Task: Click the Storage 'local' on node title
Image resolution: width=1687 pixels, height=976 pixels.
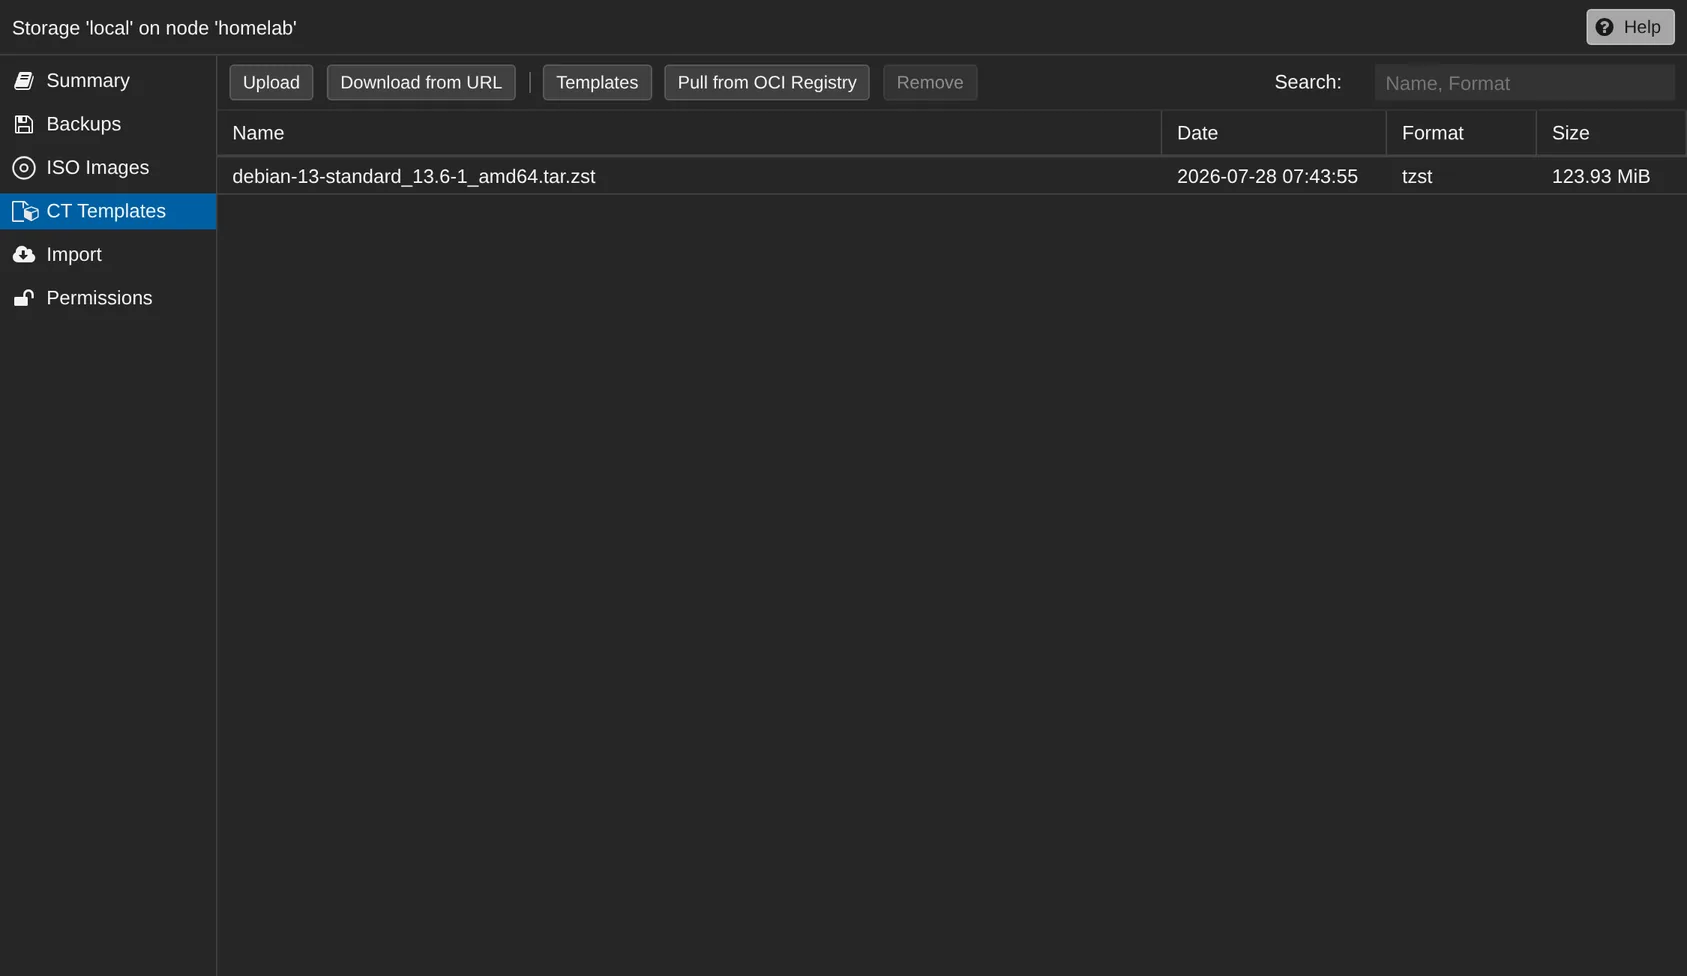Action: click(154, 28)
